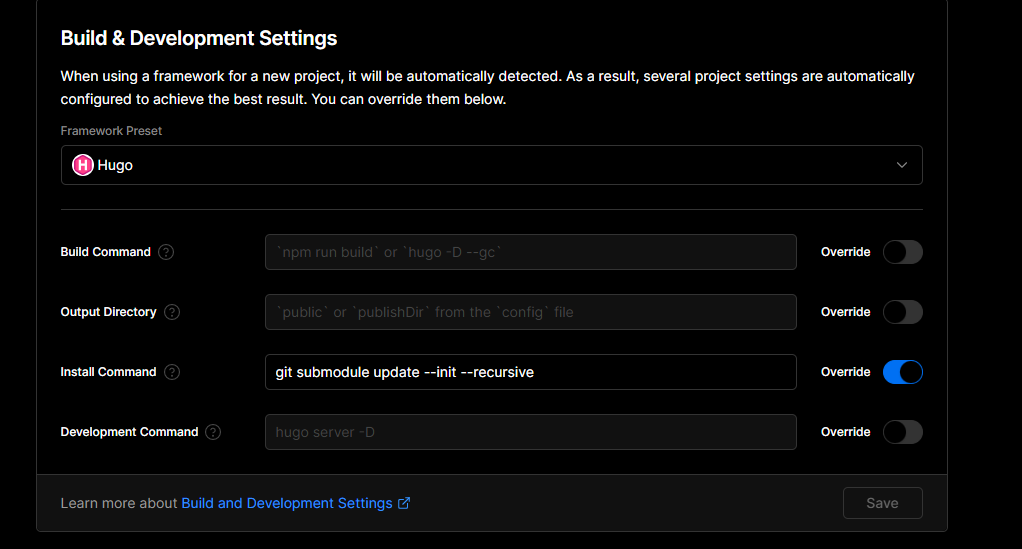Click the Development Command label
1022x549 pixels.
[129, 432]
